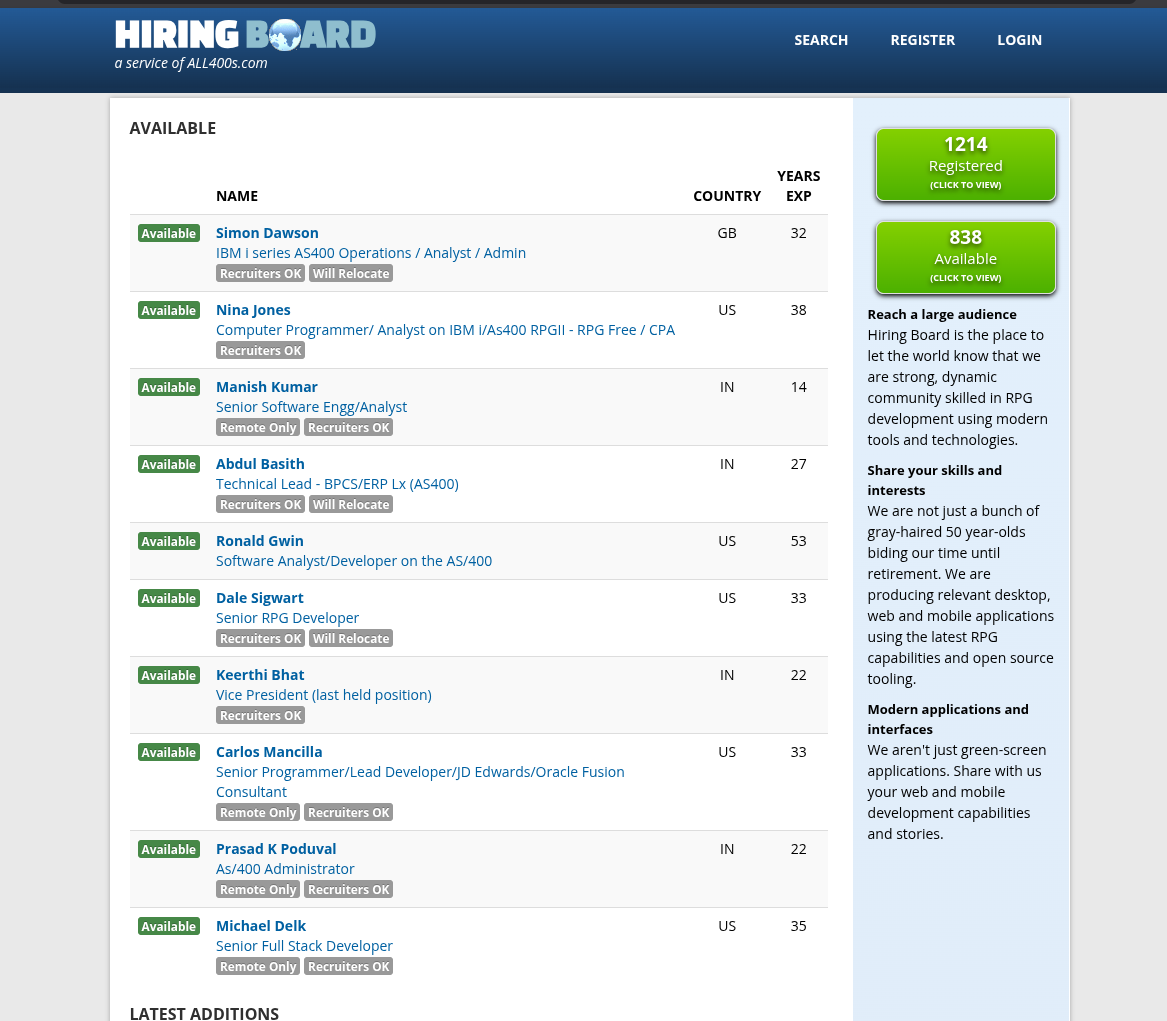The image size is (1167, 1021).
Task: Open Michael Delk's profile
Action: (x=260, y=926)
